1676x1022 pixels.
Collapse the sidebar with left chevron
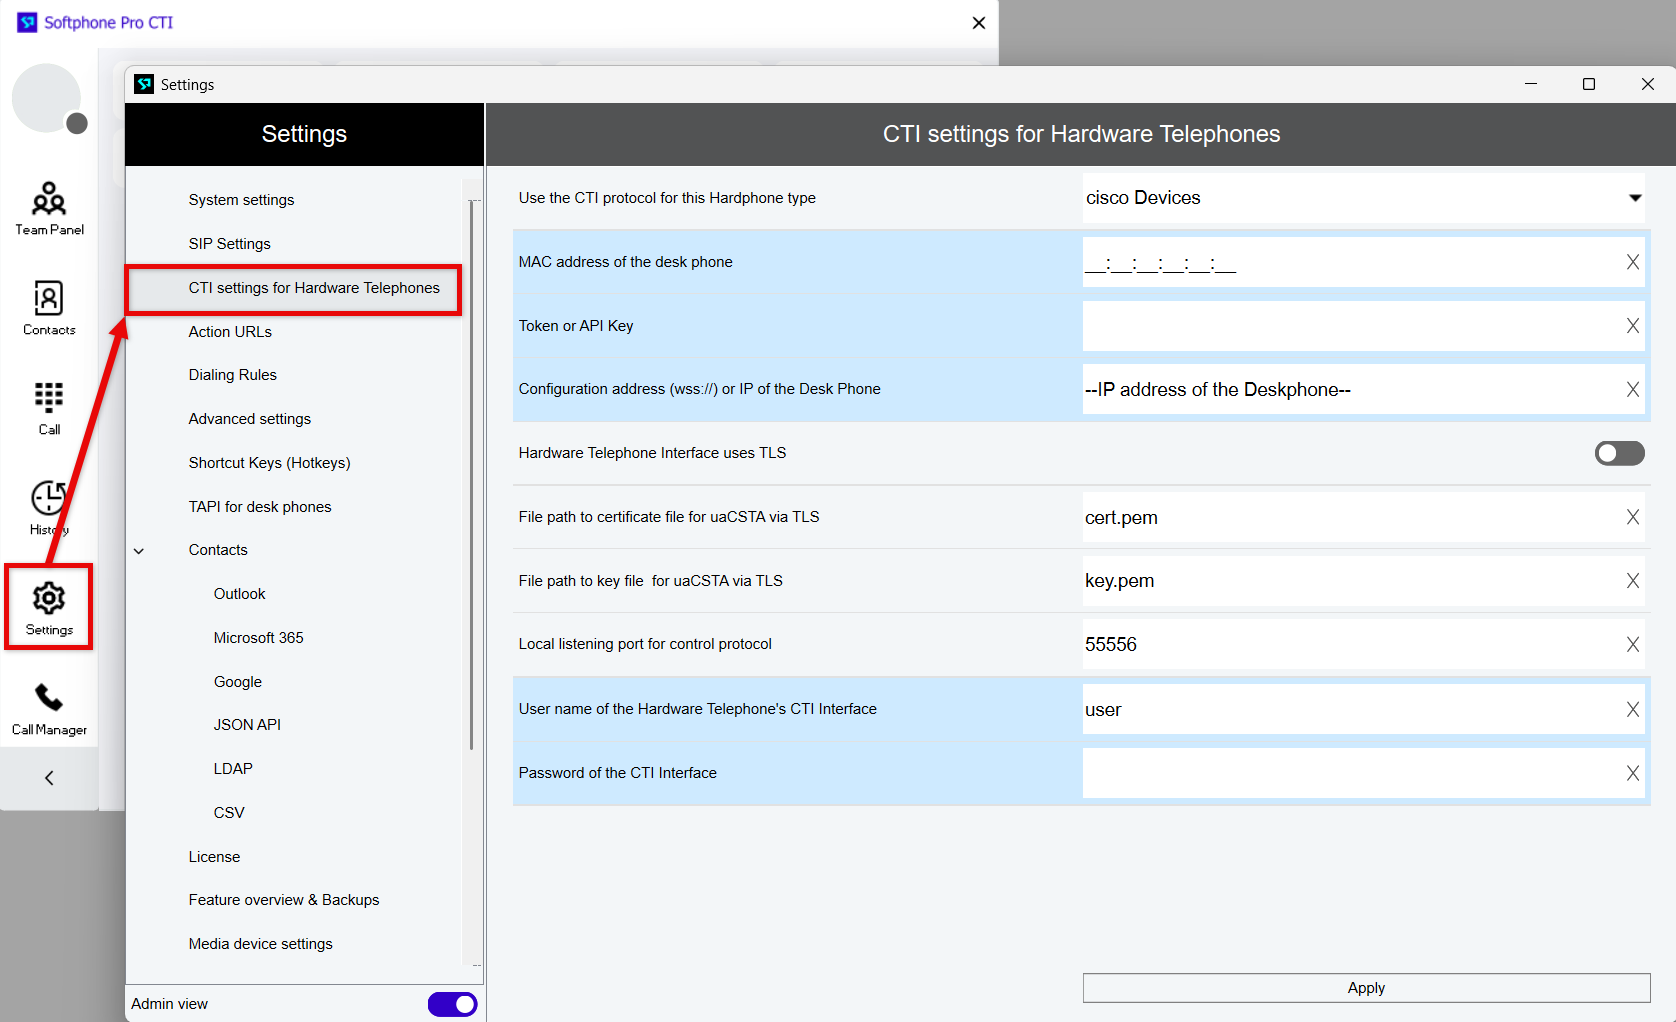(49, 778)
